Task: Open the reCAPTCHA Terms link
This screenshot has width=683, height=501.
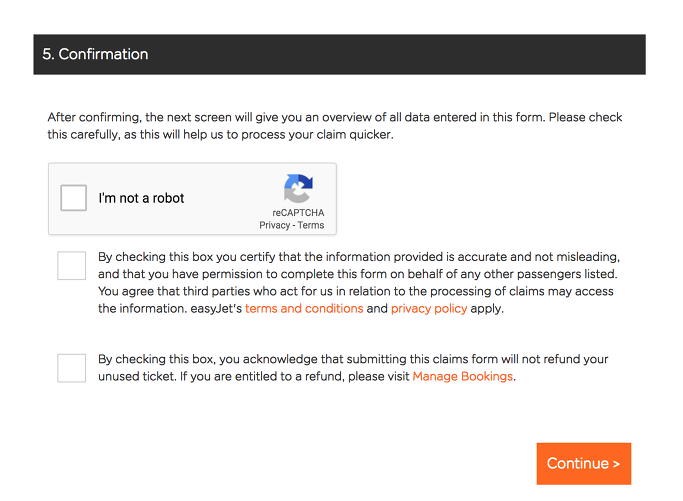Action: click(x=311, y=225)
